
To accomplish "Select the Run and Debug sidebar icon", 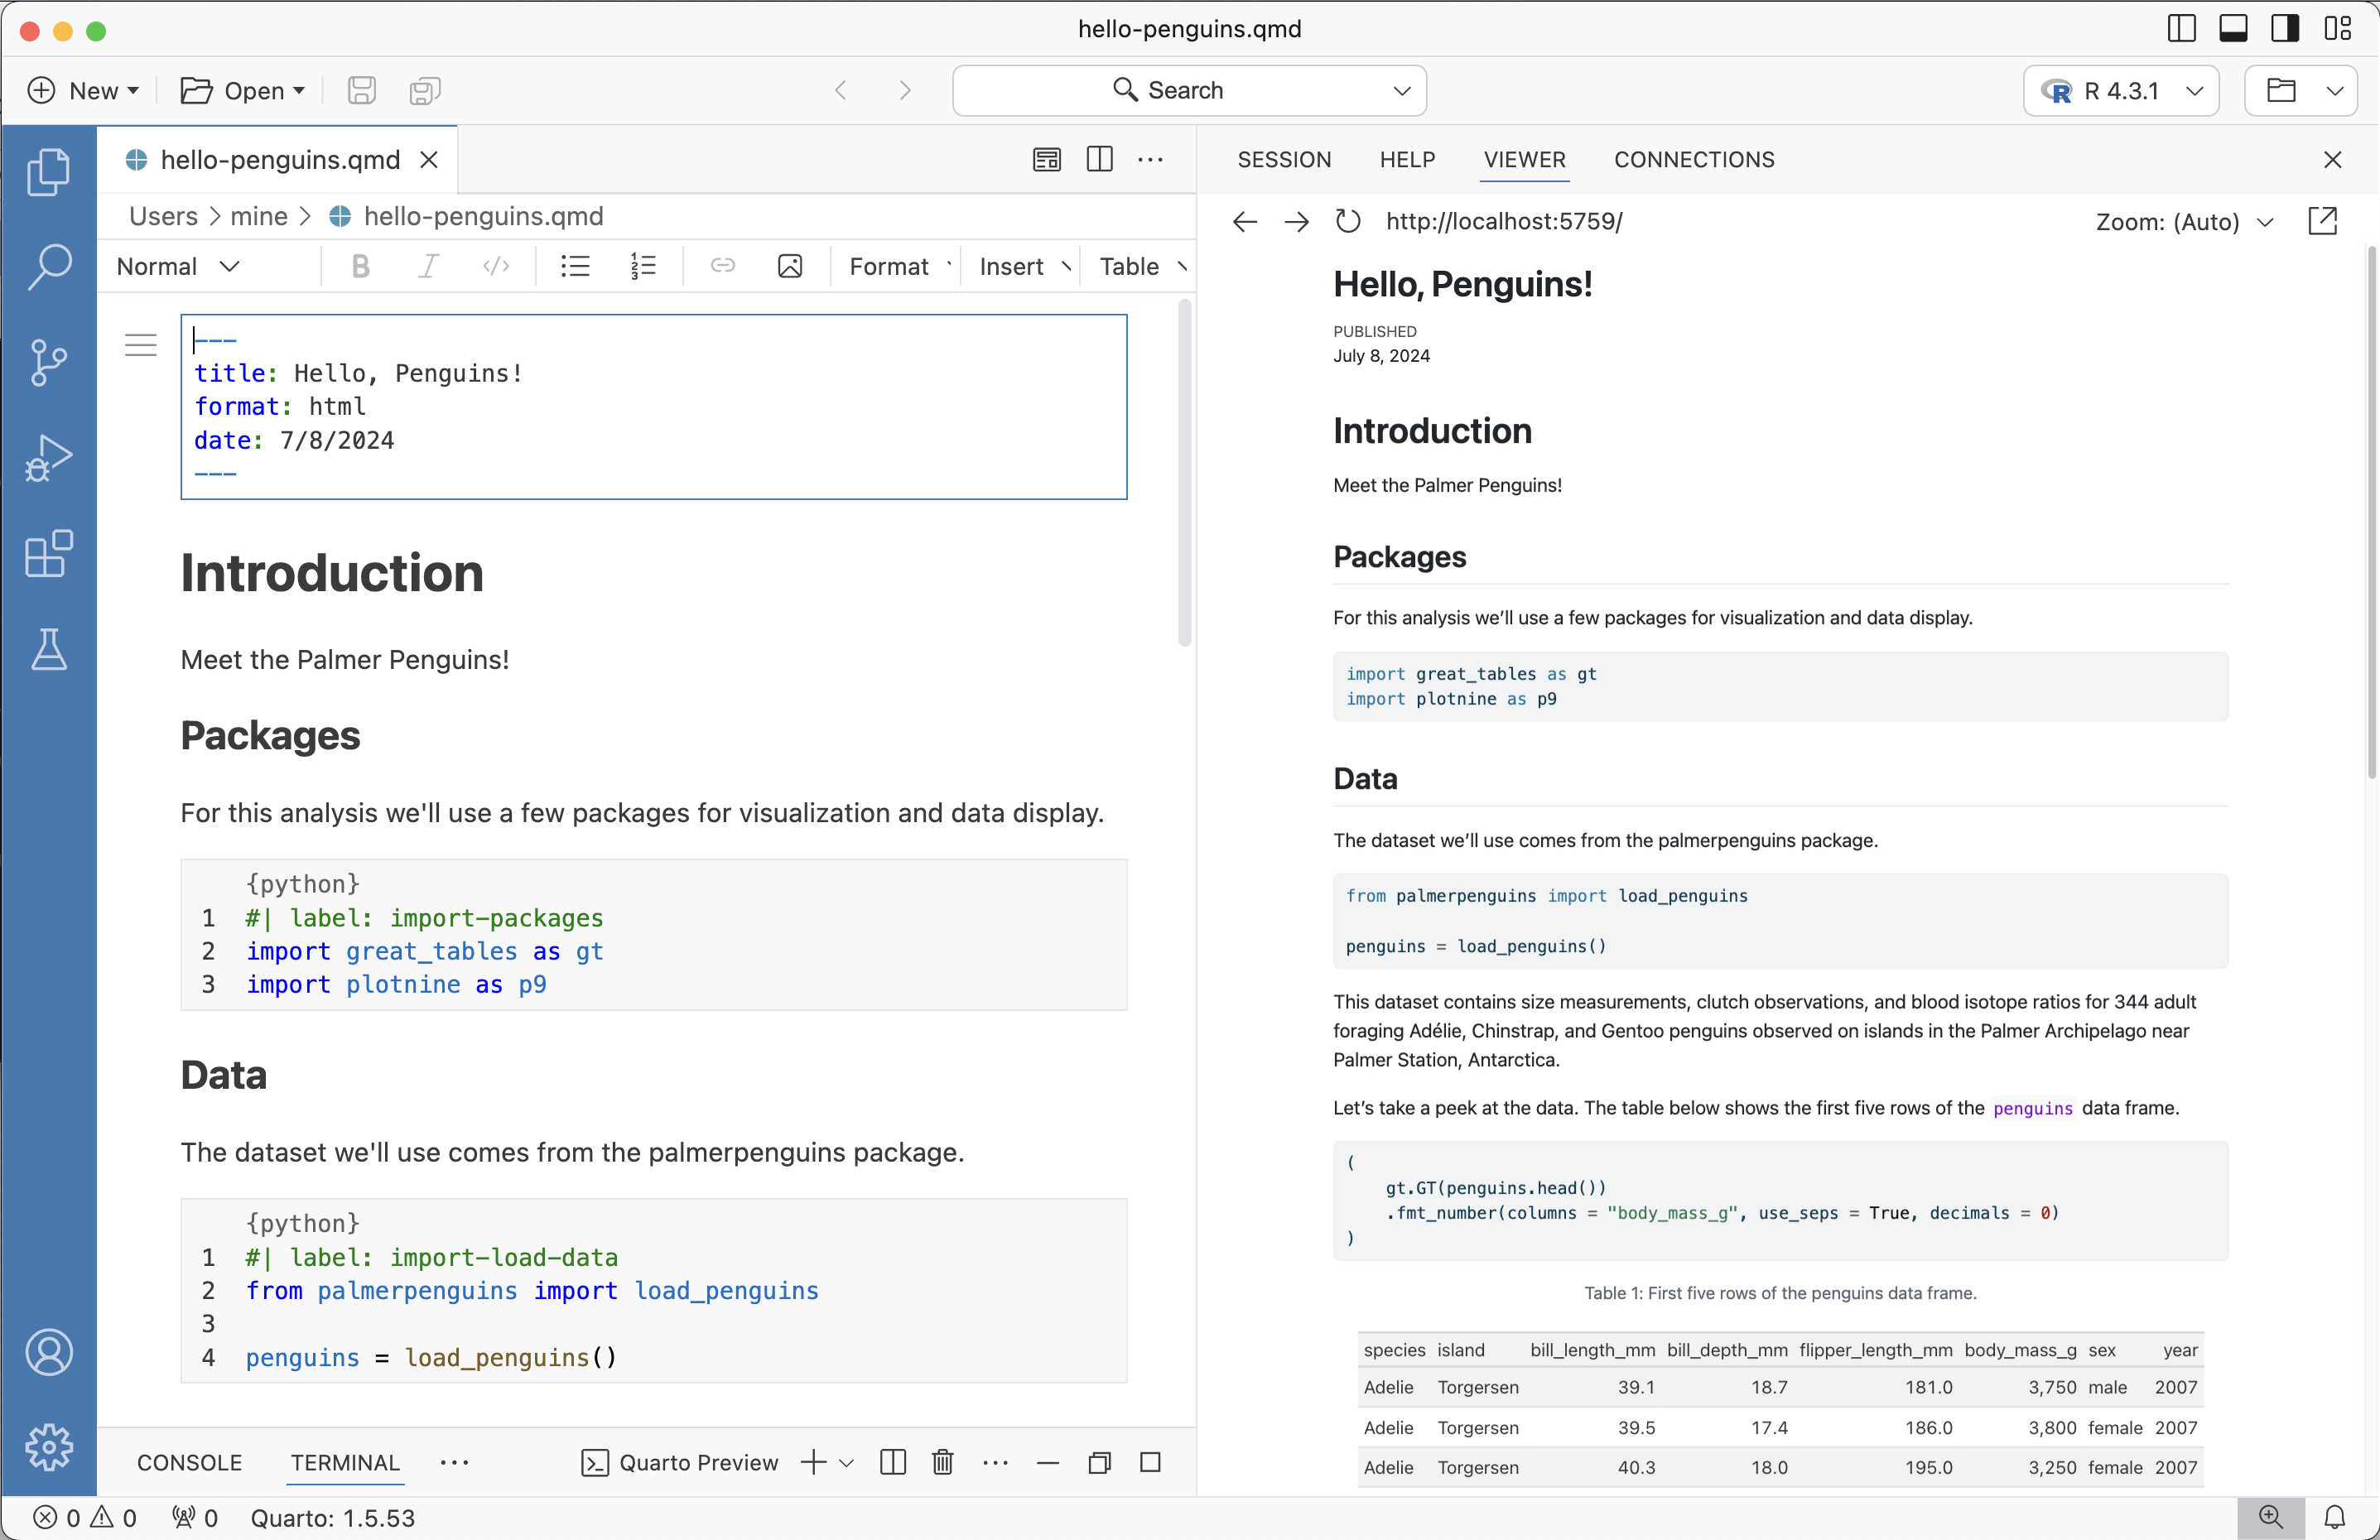I will point(48,457).
